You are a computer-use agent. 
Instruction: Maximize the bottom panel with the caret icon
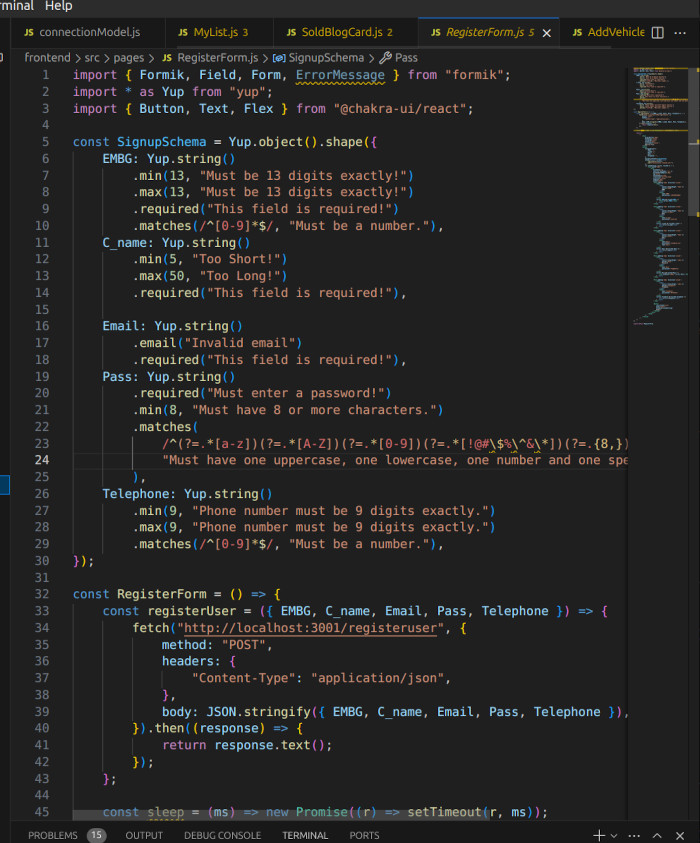click(x=657, y=835)
